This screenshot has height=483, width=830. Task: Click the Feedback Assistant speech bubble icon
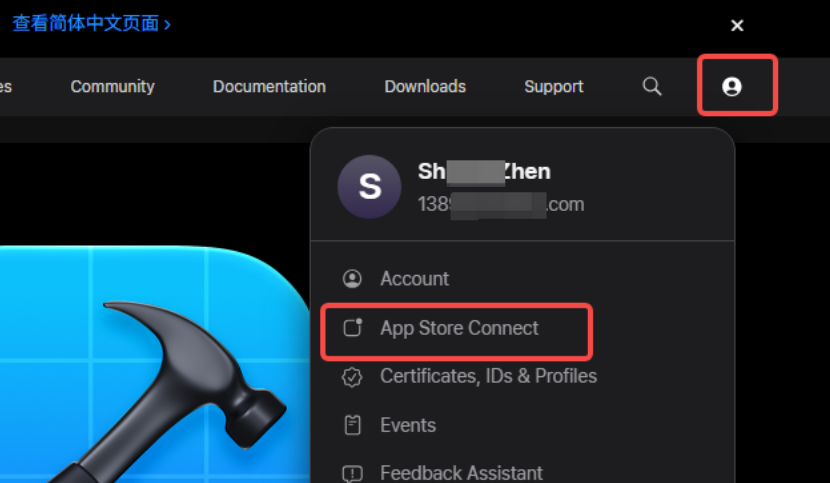(352, 473)
